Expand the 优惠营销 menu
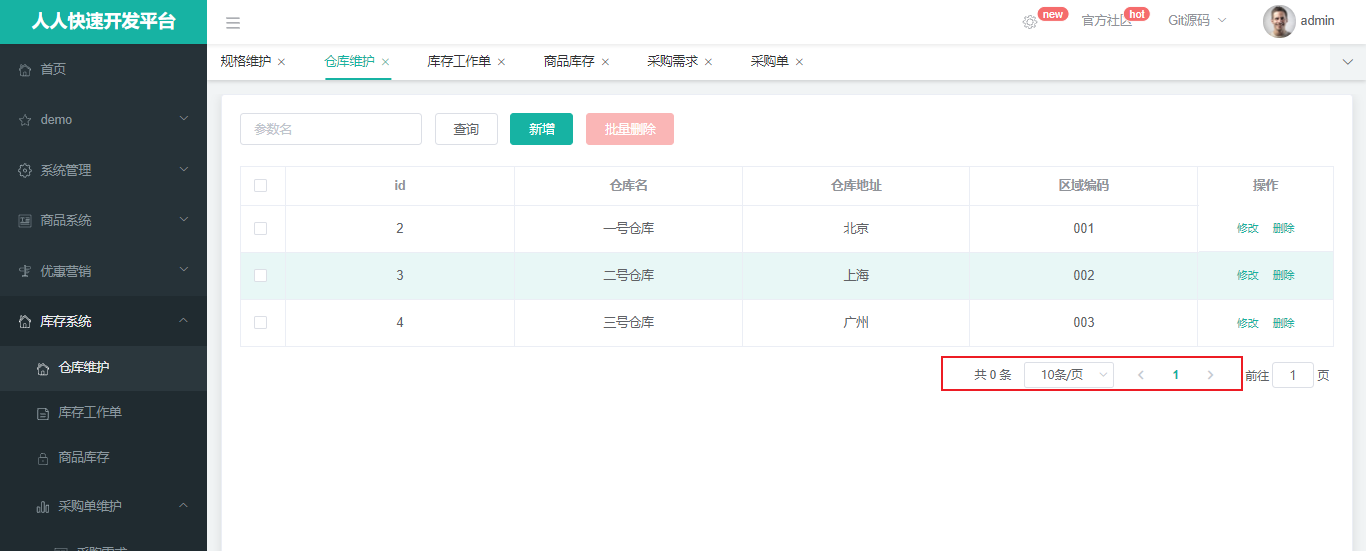The height and width of the screenshot is (551, 1366). [183, 270]
